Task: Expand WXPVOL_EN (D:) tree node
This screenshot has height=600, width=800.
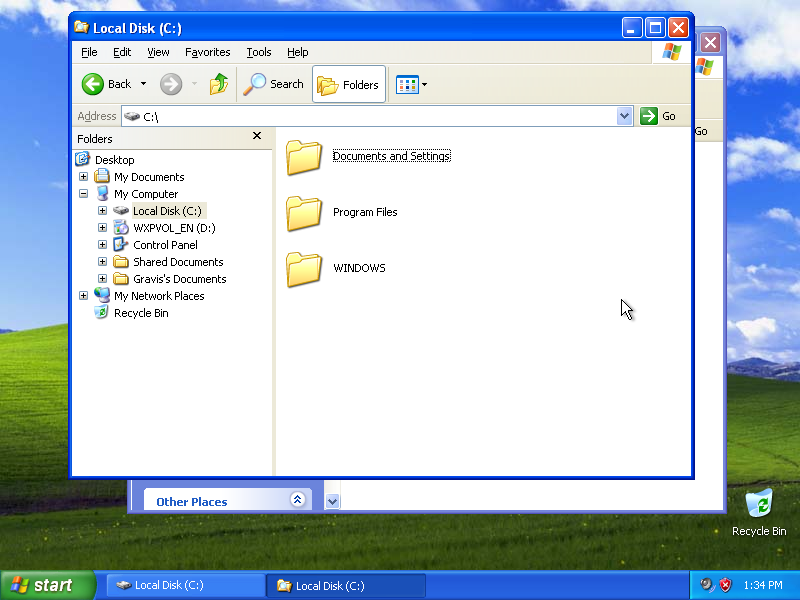Action: (x=103, y=228)
